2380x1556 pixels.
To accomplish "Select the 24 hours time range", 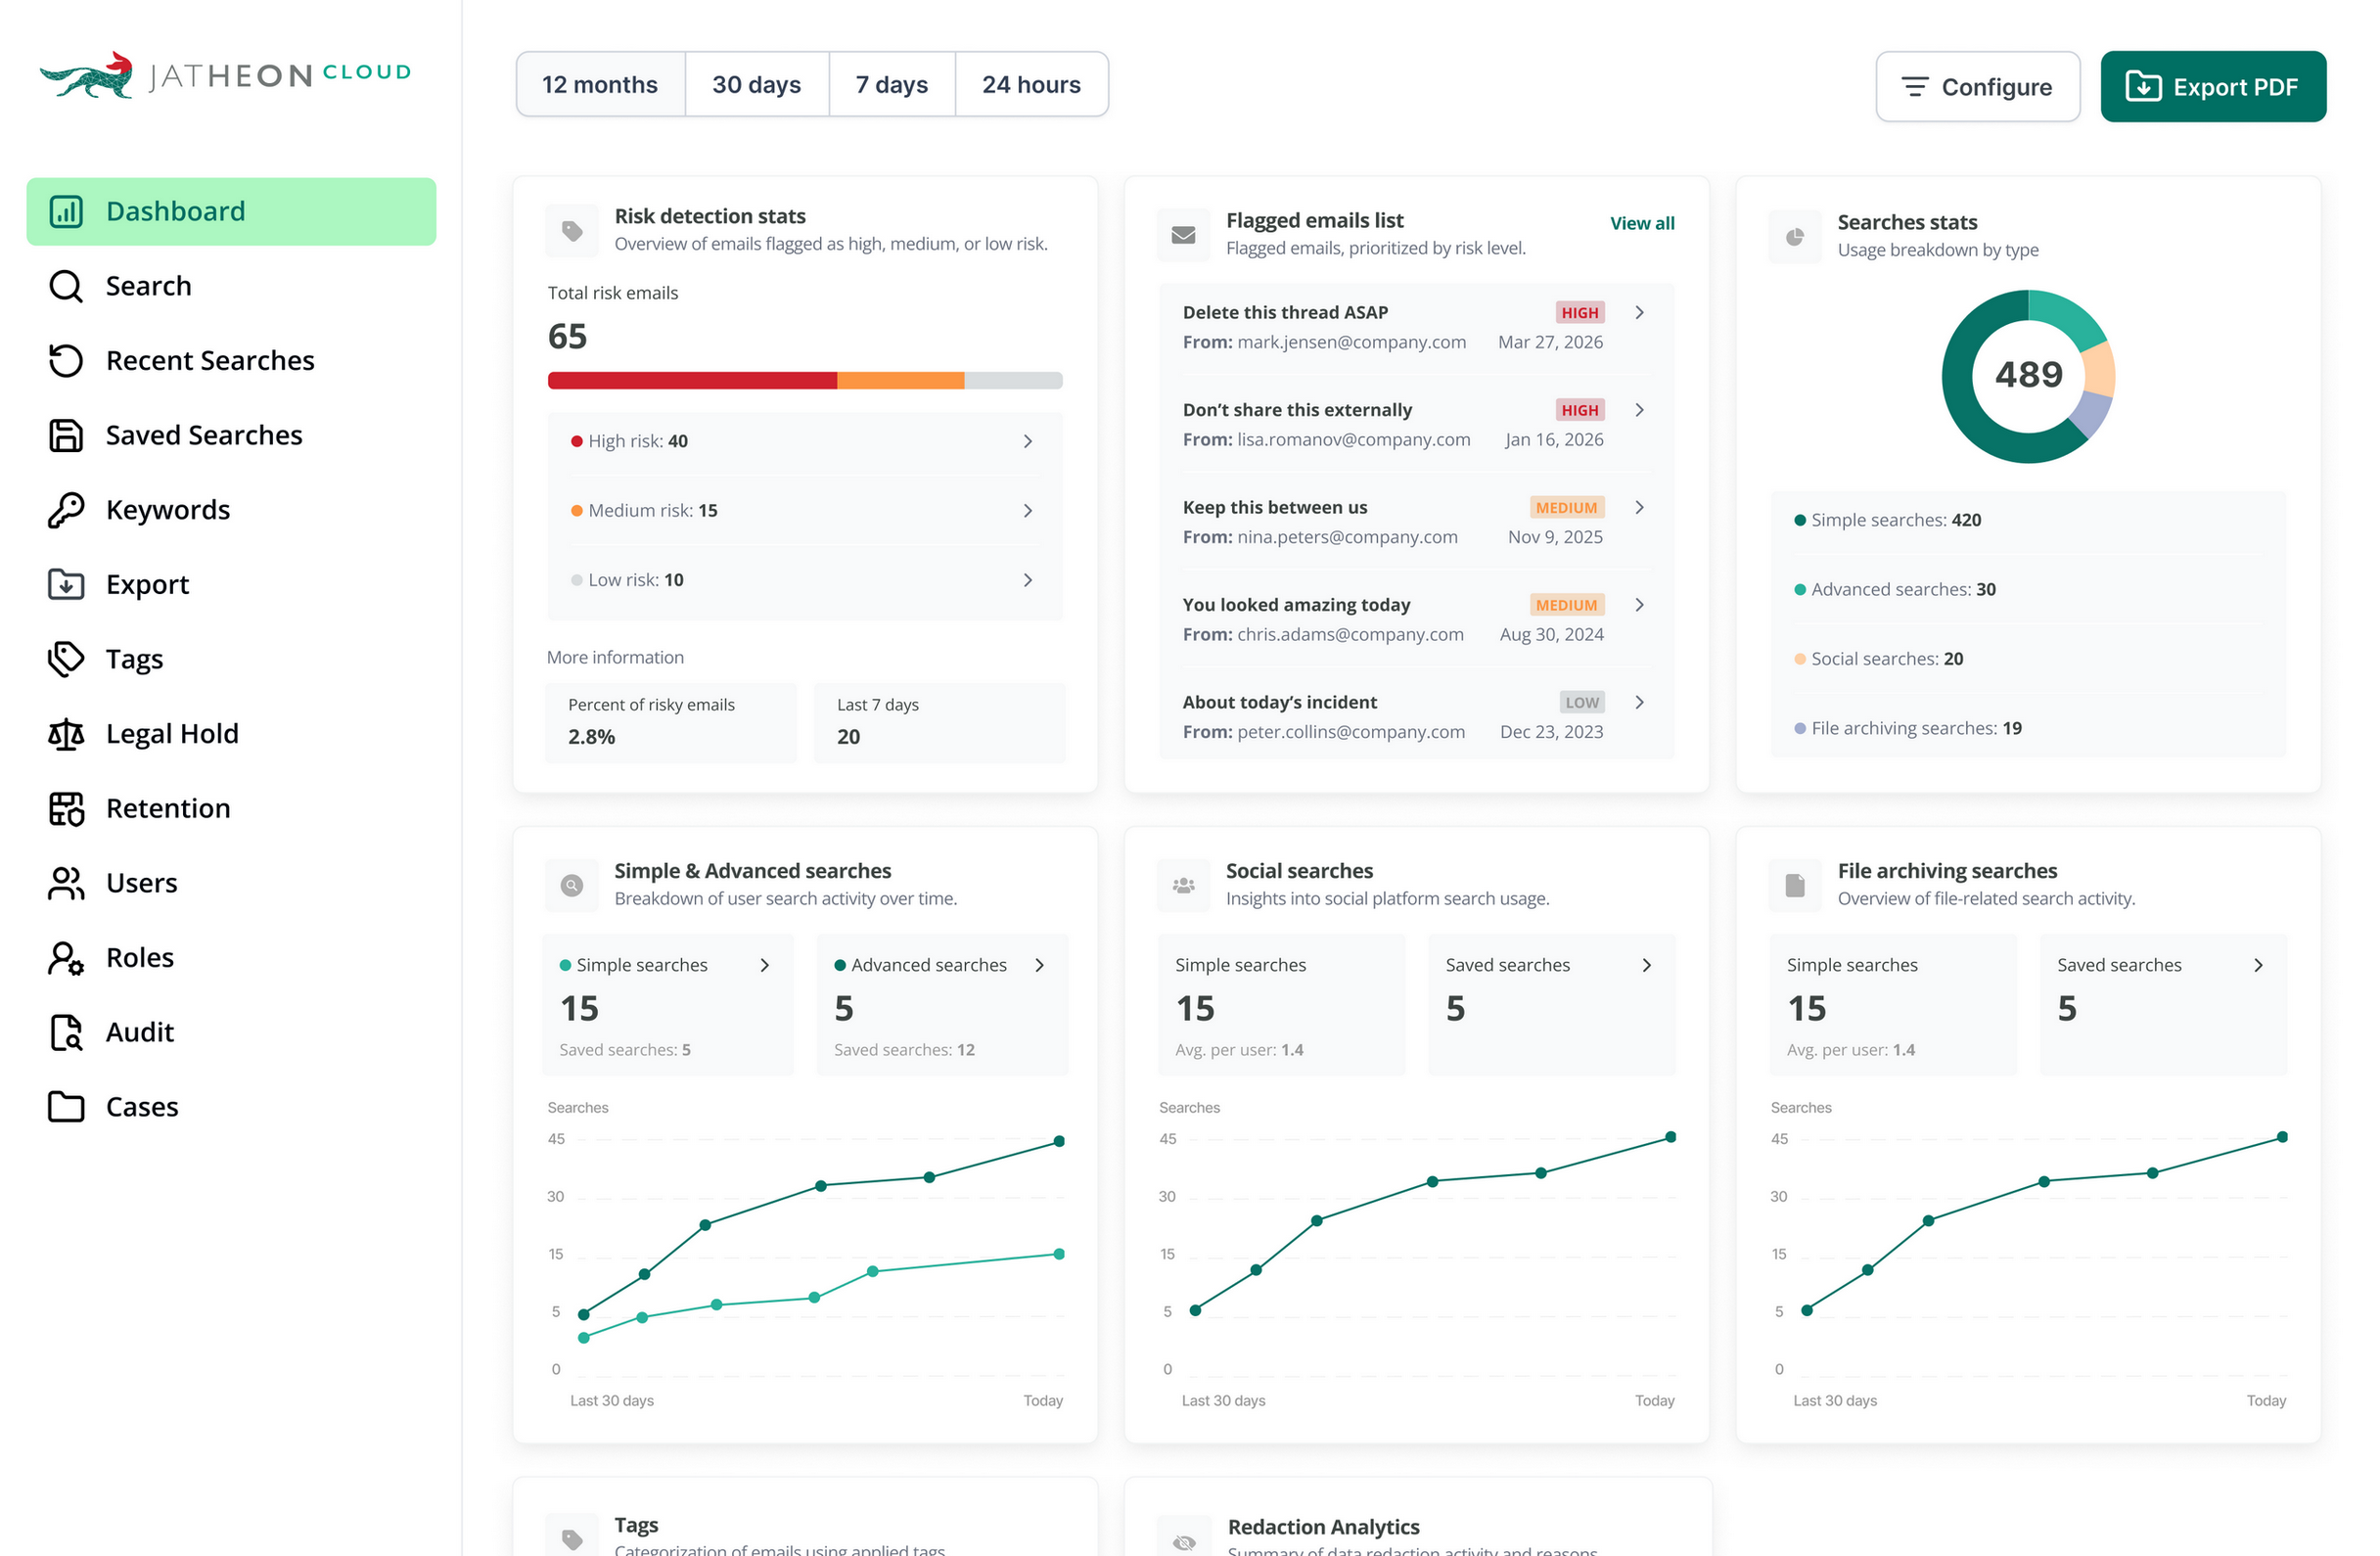I will [1031, 85].
